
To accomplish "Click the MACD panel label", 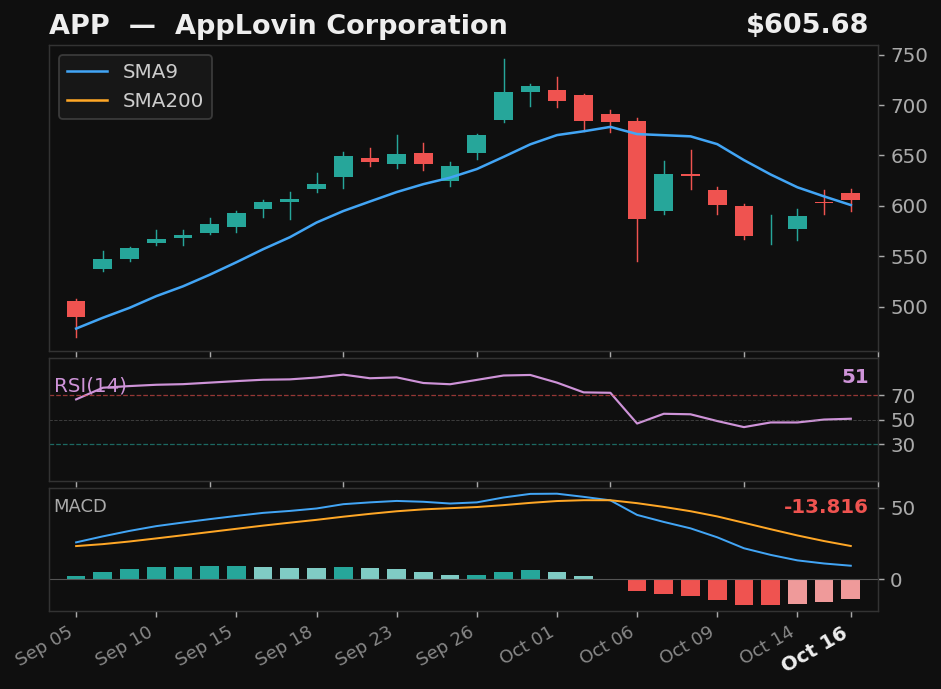I will click(80, 506).
